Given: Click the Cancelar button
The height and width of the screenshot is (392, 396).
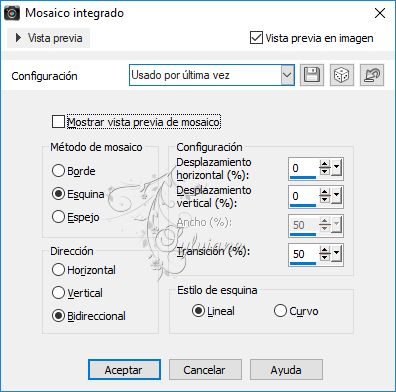Looking at the screenshot, I should [205, 370].
